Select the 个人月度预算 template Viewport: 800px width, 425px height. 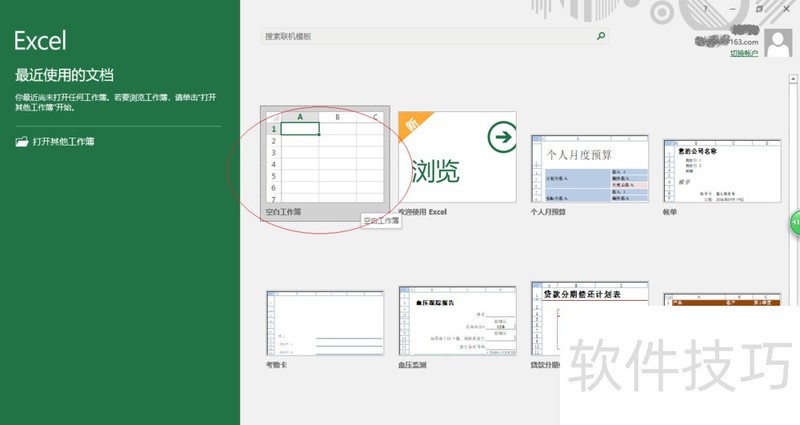(590, 168)
